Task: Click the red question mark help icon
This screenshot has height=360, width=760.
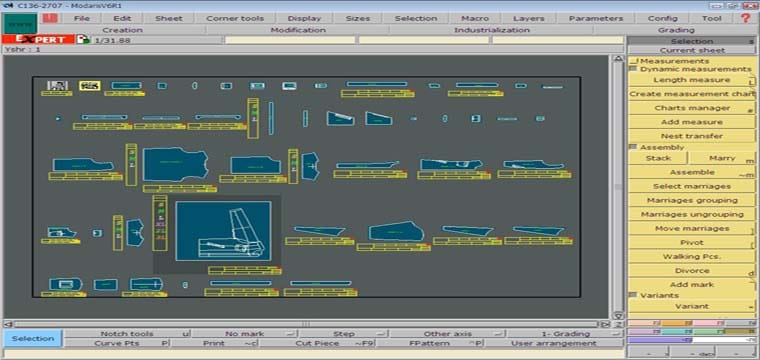Action: (746, 18)
